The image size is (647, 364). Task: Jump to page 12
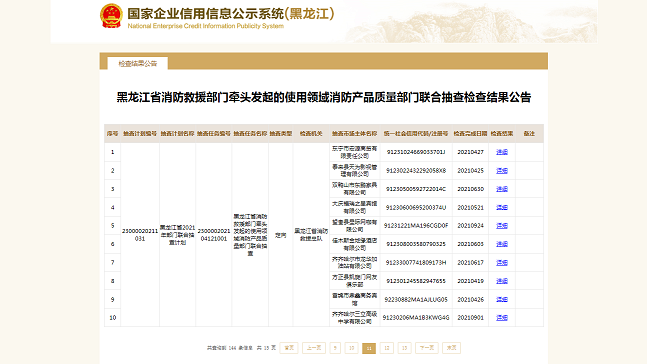pyautogui.click(x=387, y=348)
